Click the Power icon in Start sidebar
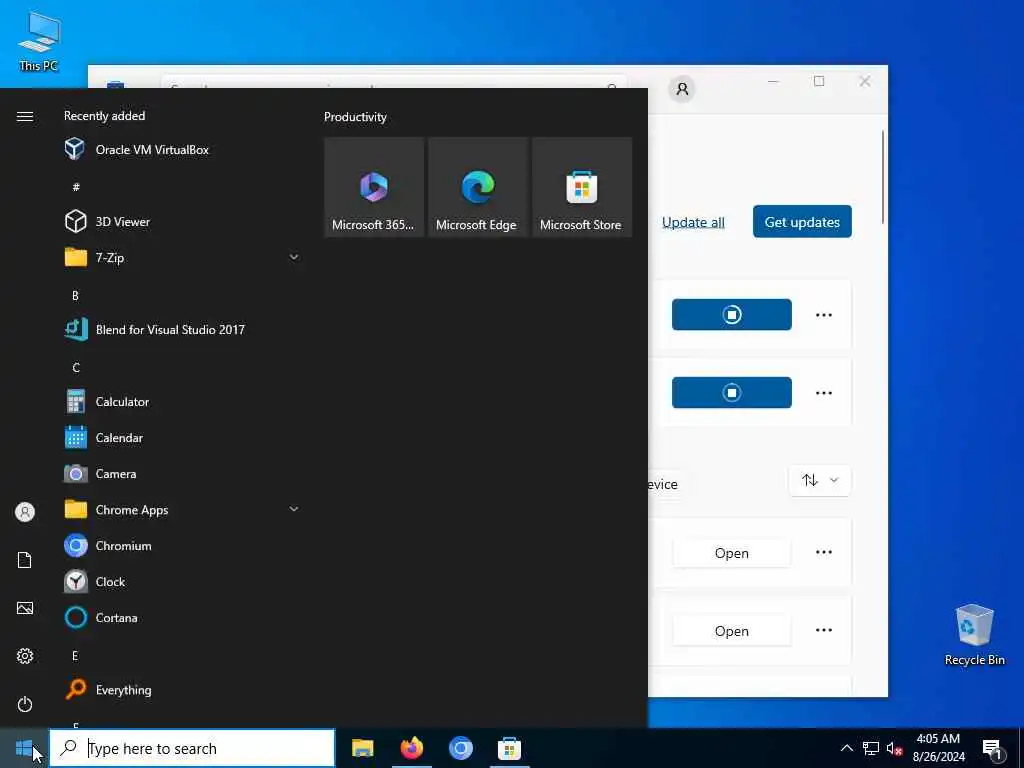 point(25,704)
